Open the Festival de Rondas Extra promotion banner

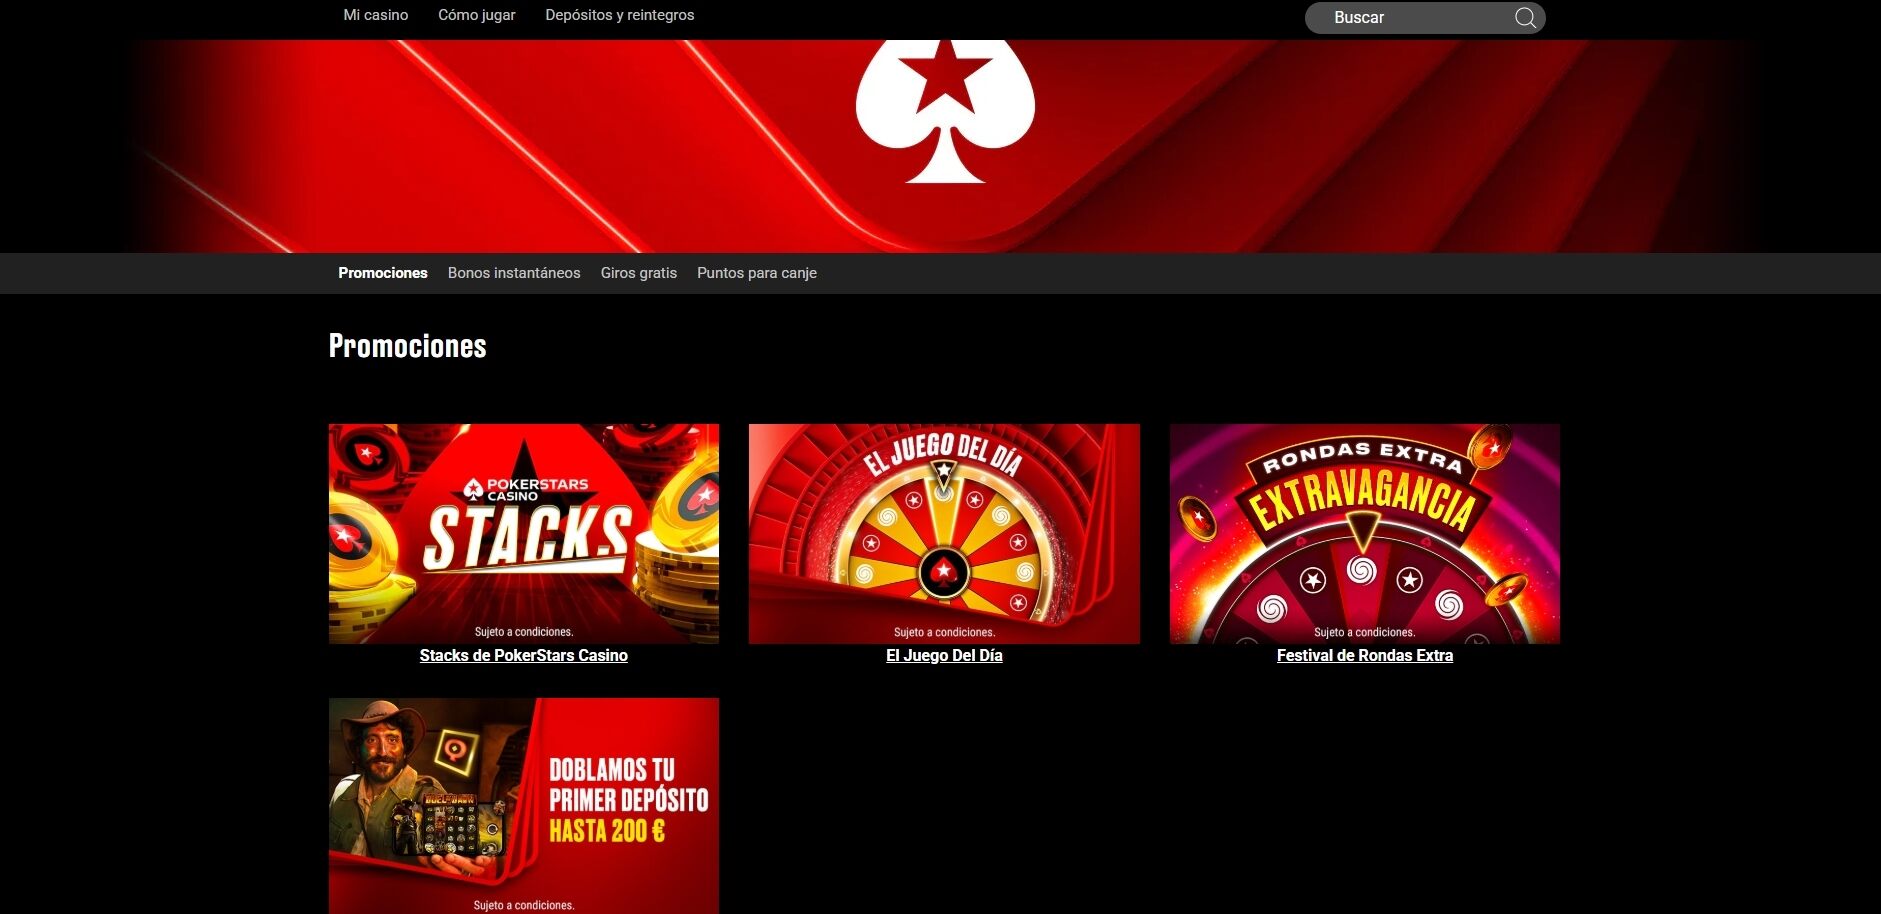pos(1364,533)
